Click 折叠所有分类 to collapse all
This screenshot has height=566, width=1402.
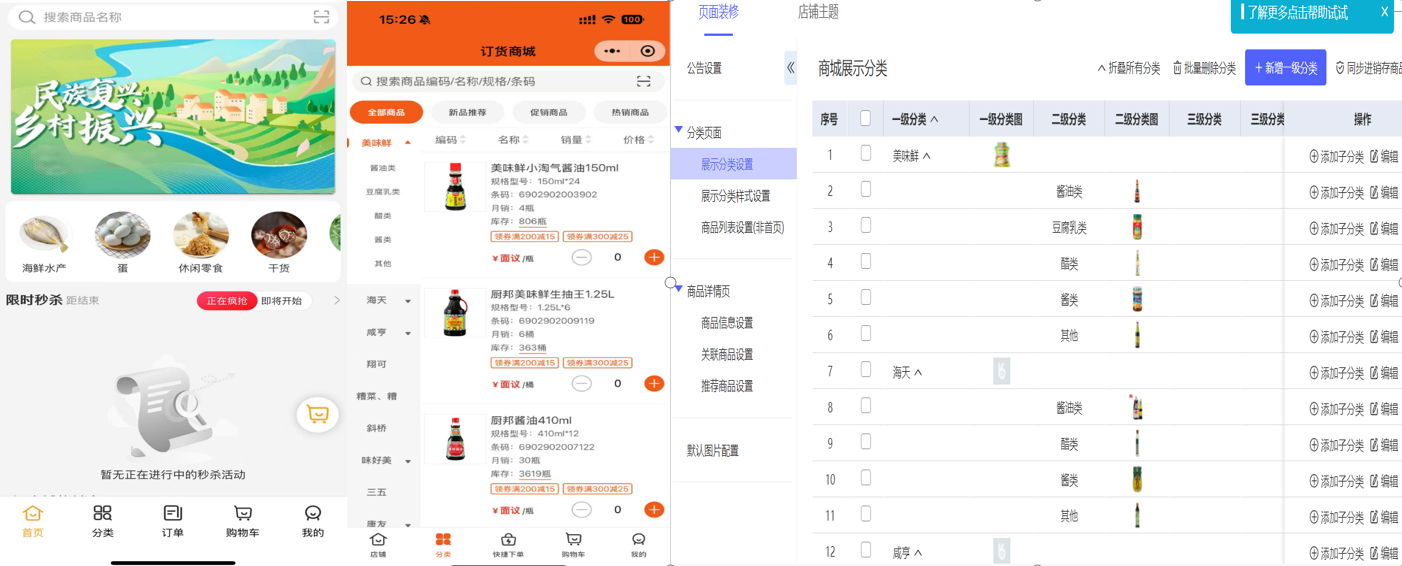1128,68
